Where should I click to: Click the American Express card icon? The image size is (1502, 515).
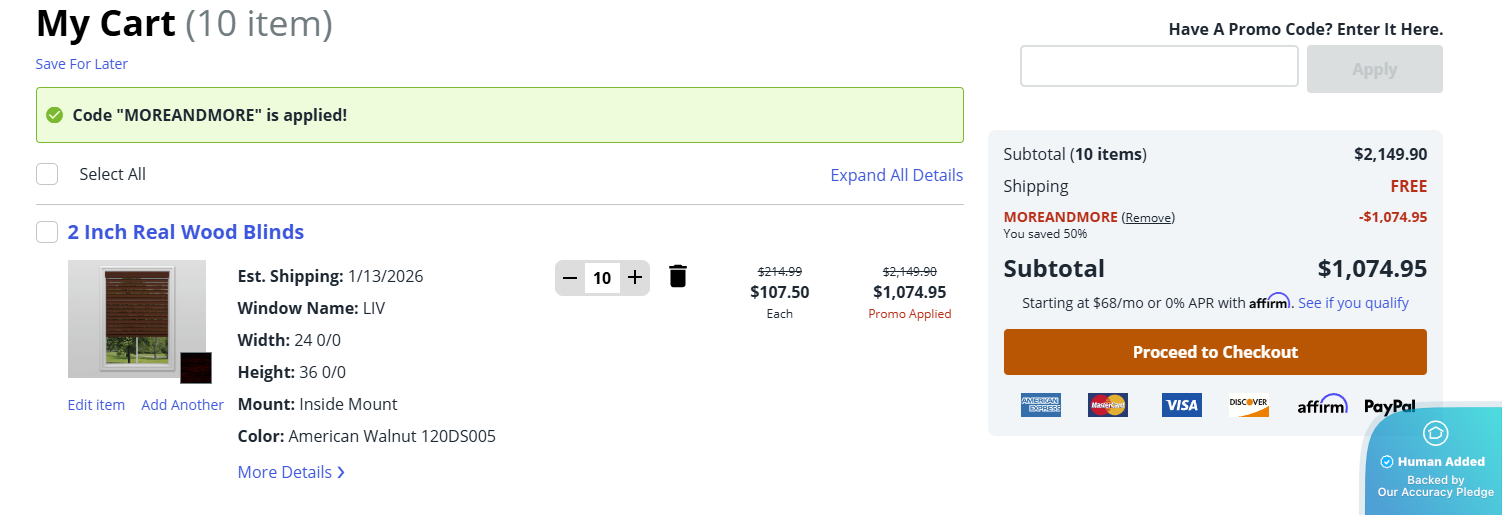(1040, 405)
